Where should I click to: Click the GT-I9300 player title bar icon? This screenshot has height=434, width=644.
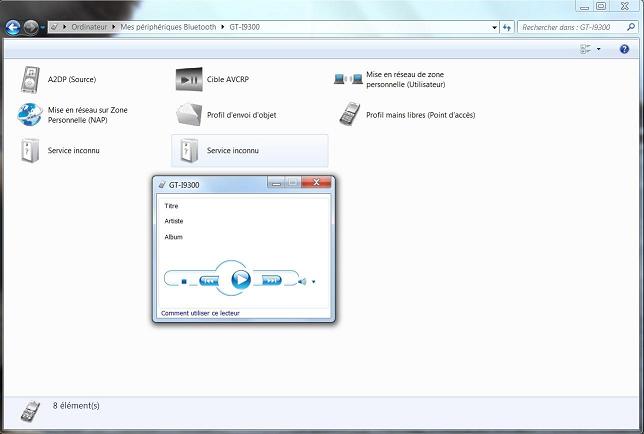pyautogui.click(x=162, y=185)
